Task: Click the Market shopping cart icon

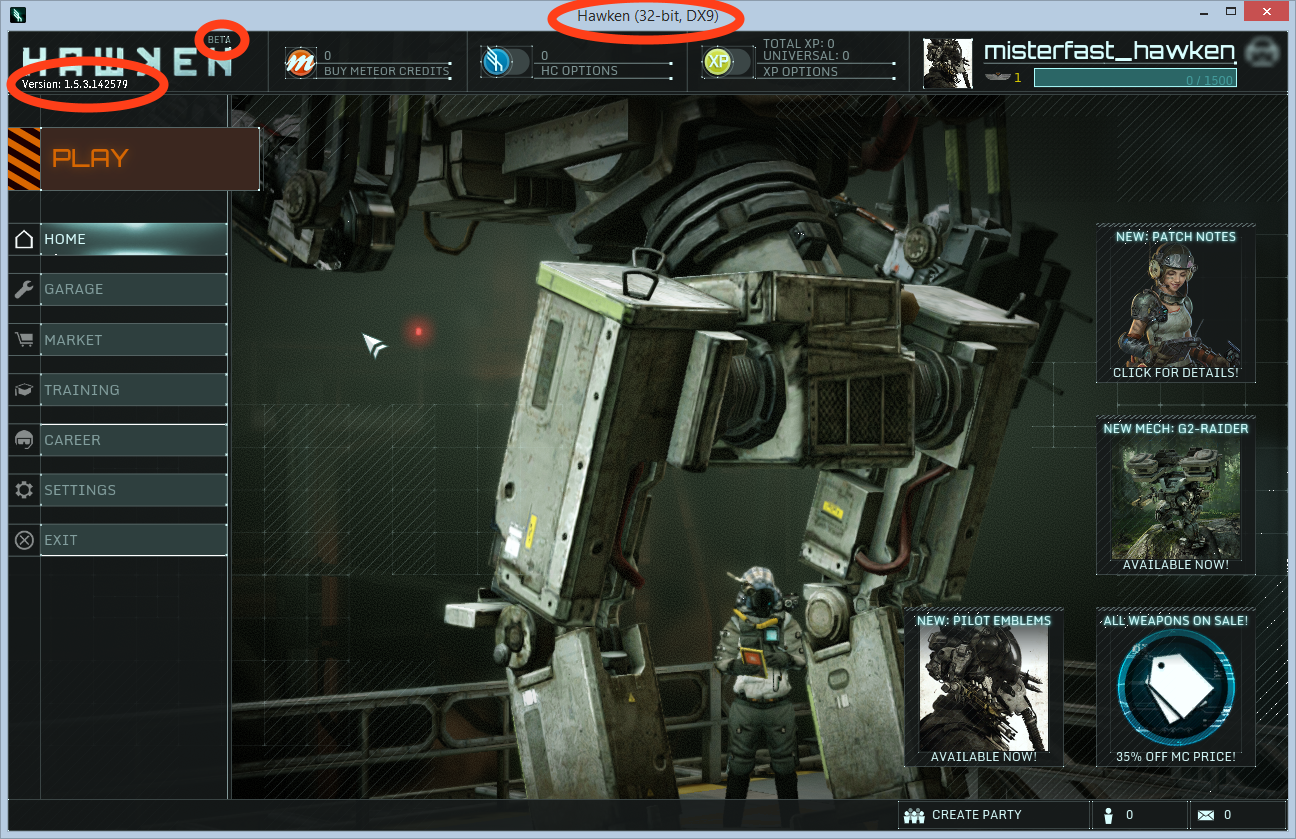Action: 24,340
